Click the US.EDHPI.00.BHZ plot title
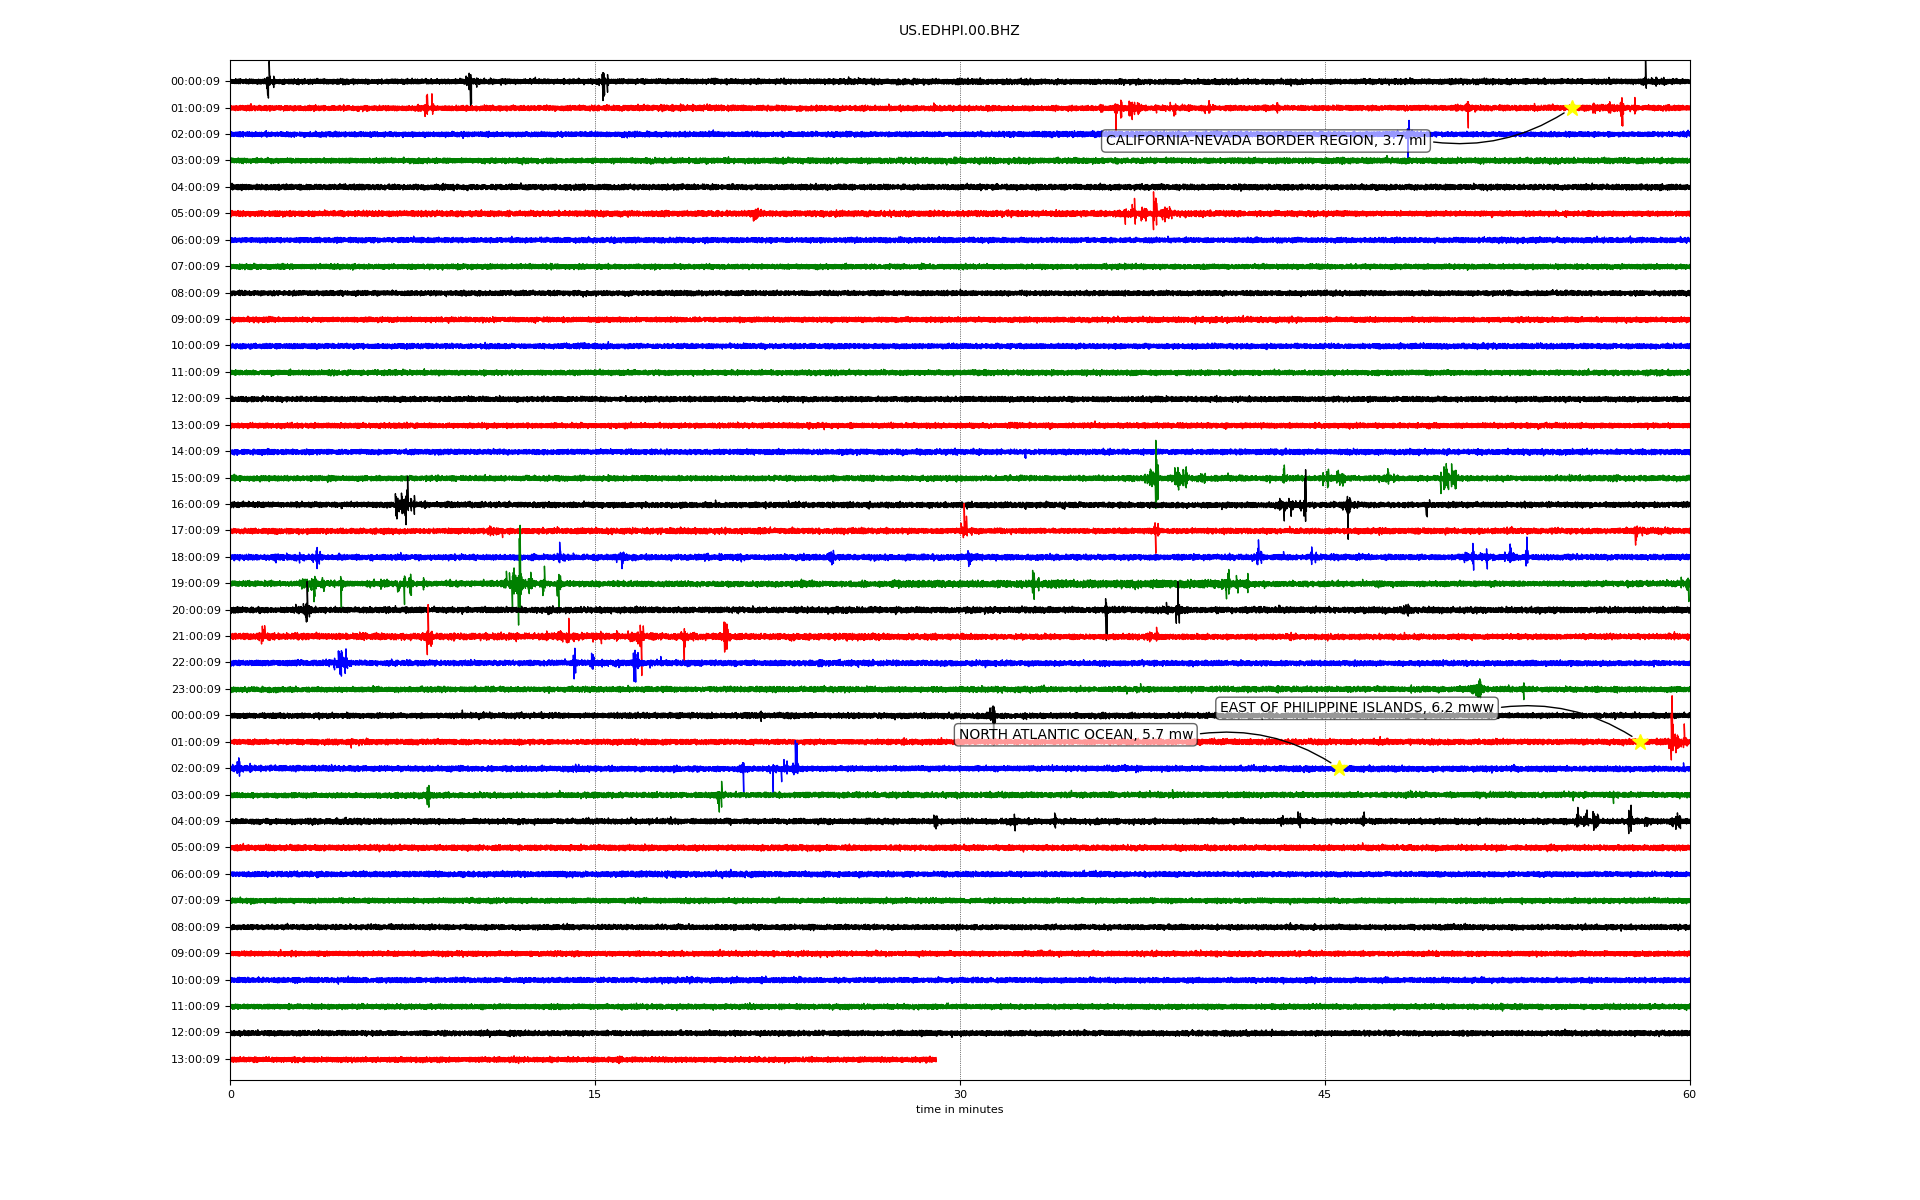The height and width of the screenshot is (1200, 1920). click(x=959, y=31)
